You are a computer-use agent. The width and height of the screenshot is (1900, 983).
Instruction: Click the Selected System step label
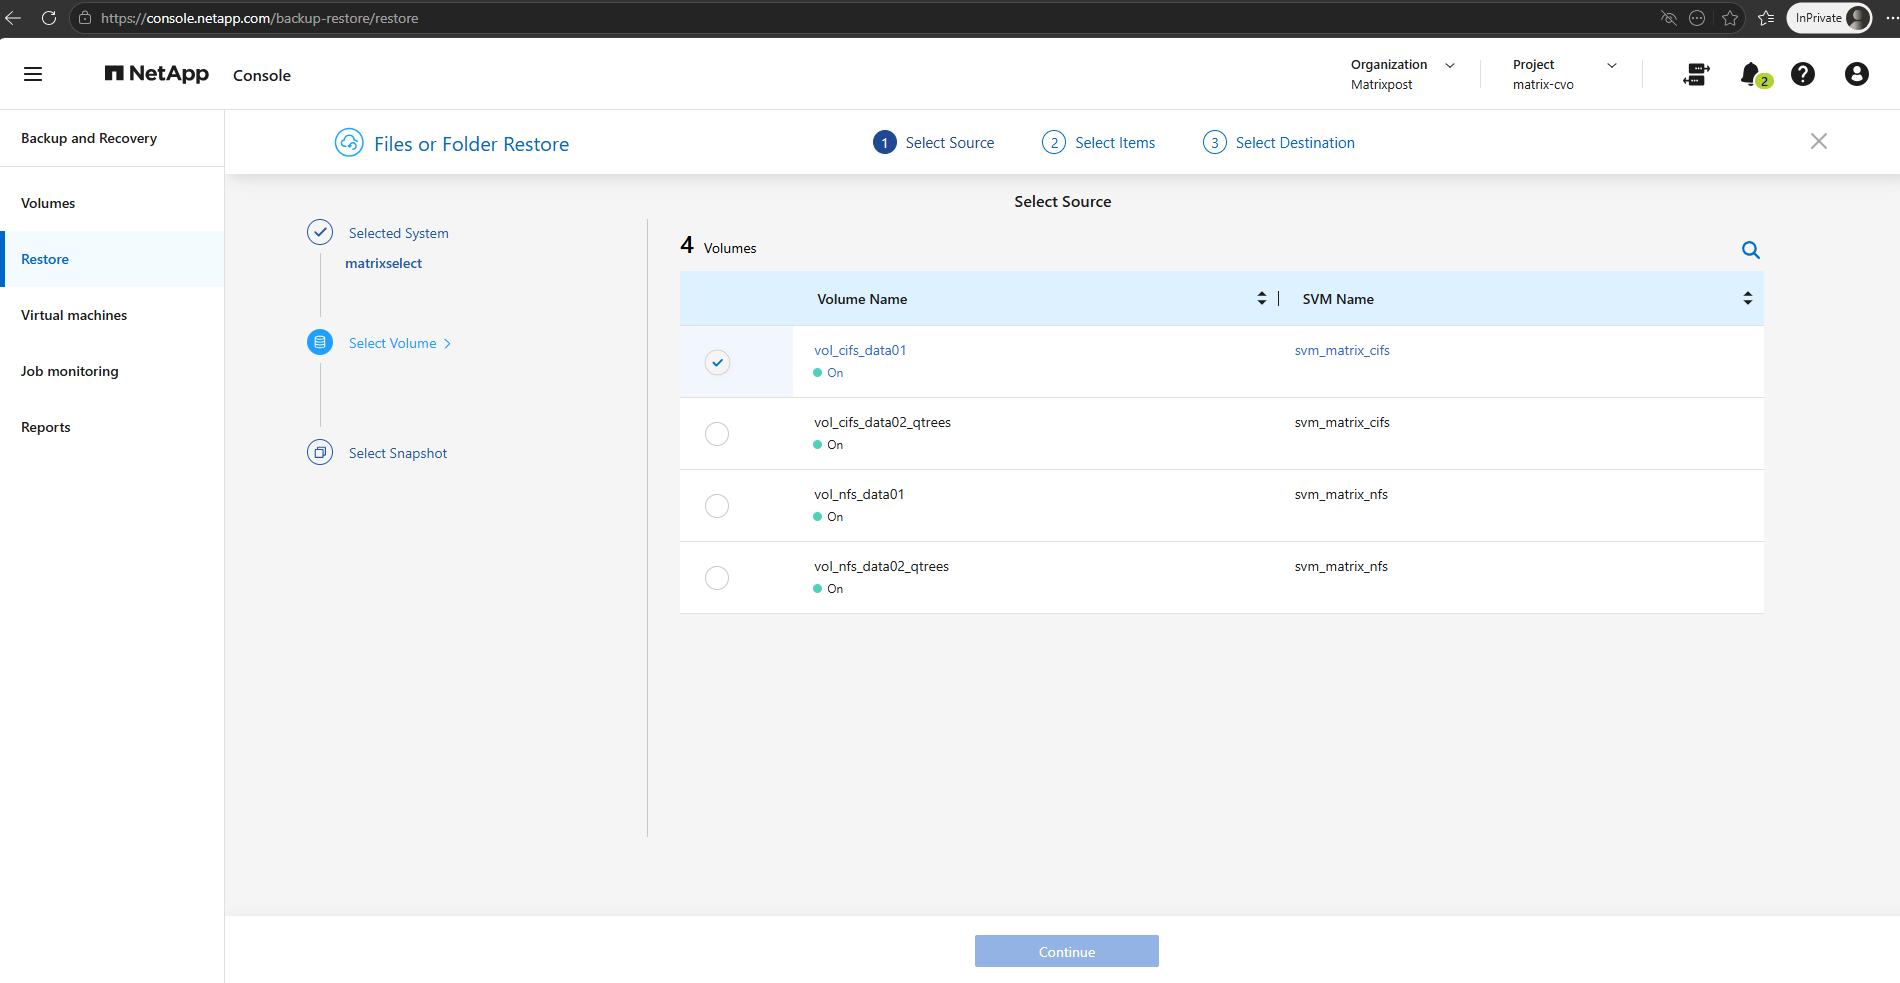pyautogui.click(x=399, y=233)
